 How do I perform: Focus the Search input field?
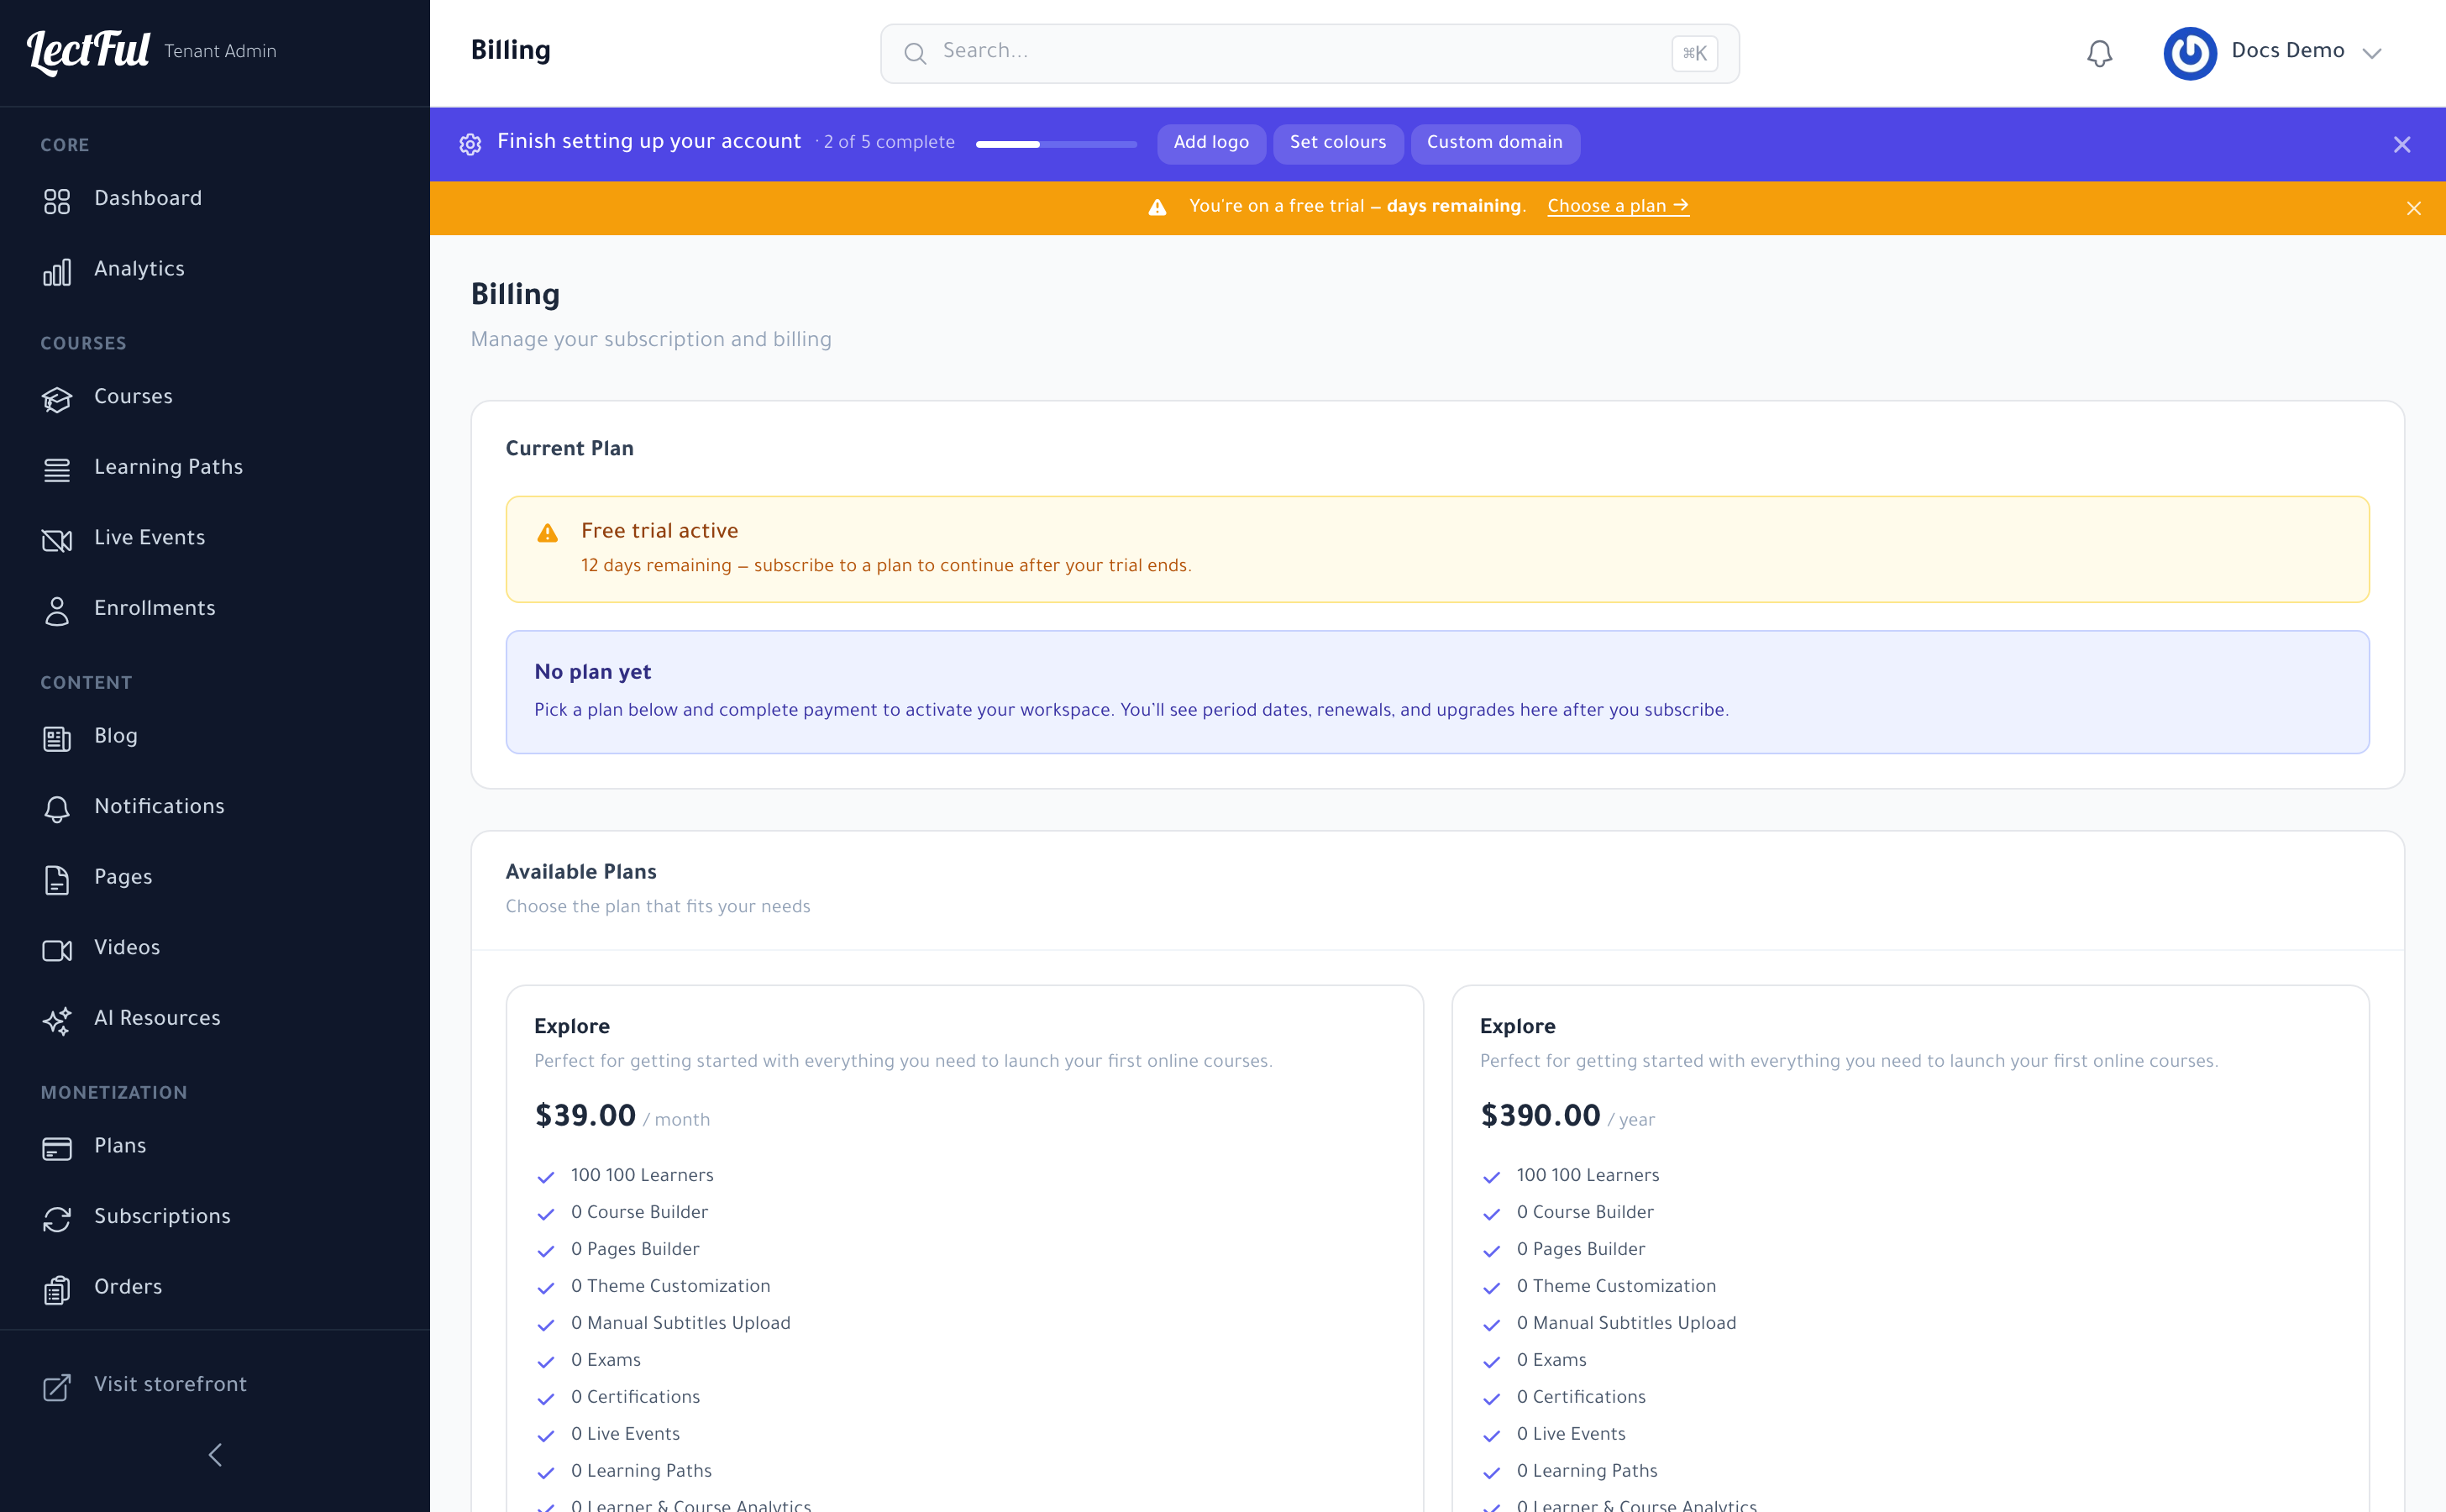pyautogui.click(x=1309, y=53)
